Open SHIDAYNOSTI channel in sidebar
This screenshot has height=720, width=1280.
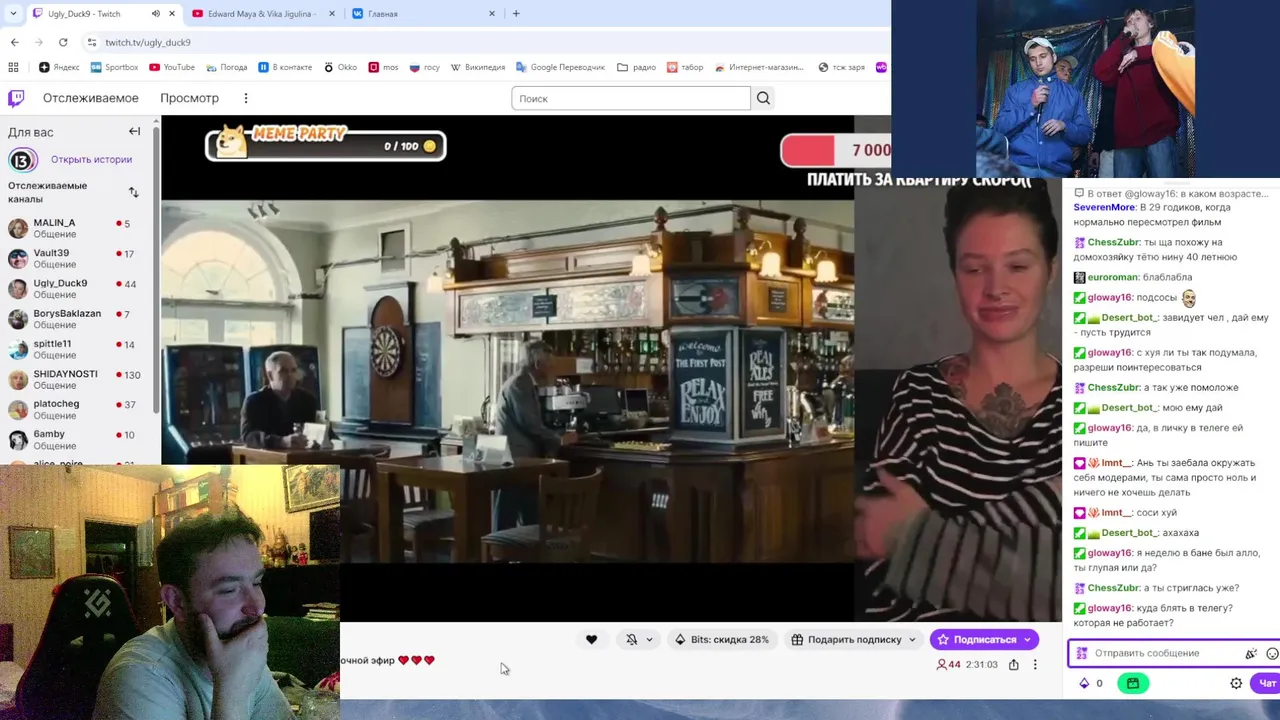tap(79, 378)
